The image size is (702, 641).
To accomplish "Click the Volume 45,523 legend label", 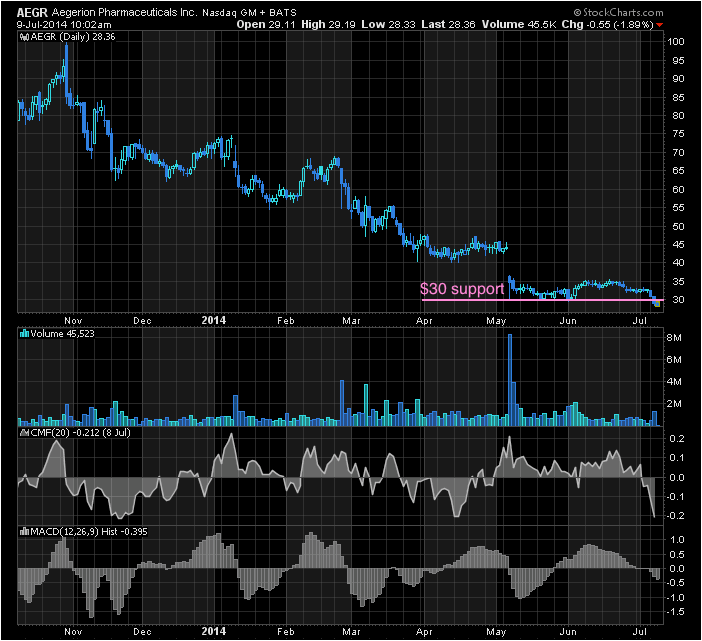I will point(62,333).
